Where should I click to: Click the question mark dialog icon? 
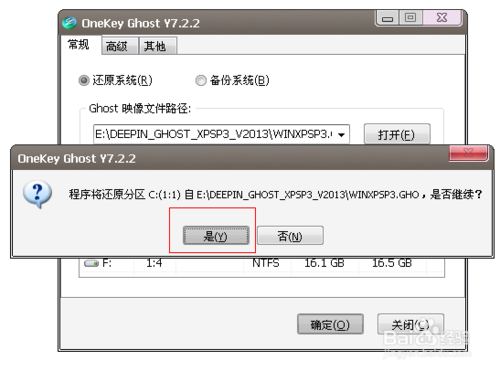coord(37,194)
